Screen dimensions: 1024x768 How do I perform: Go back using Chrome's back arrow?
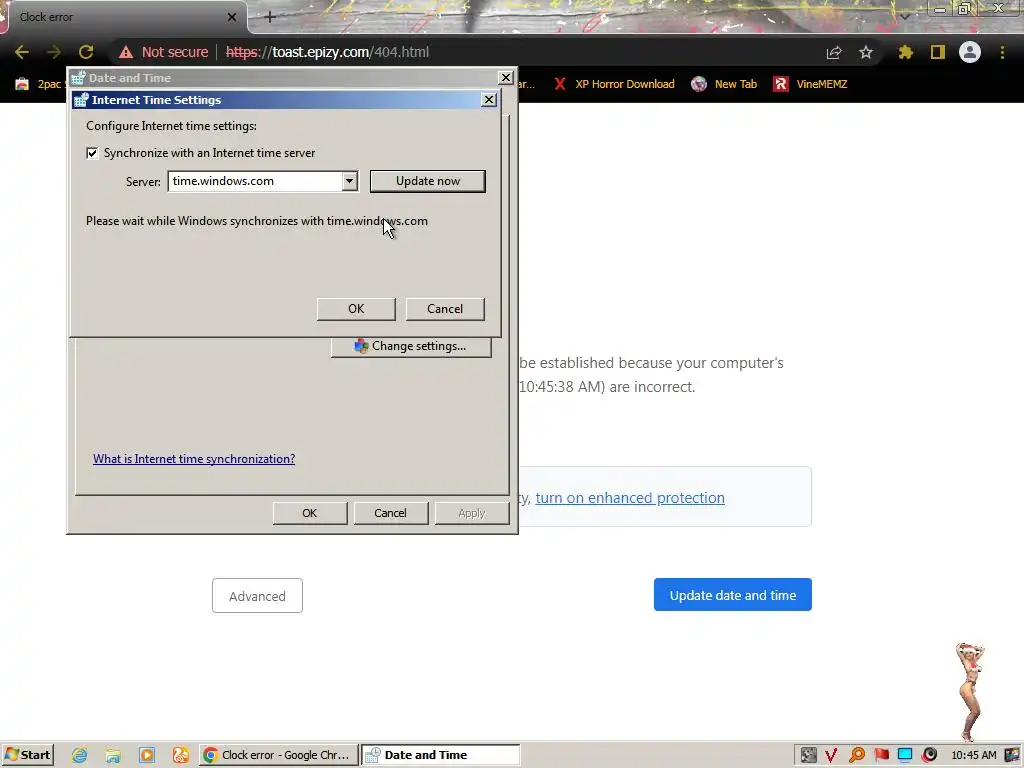click(x=22, y=52)
